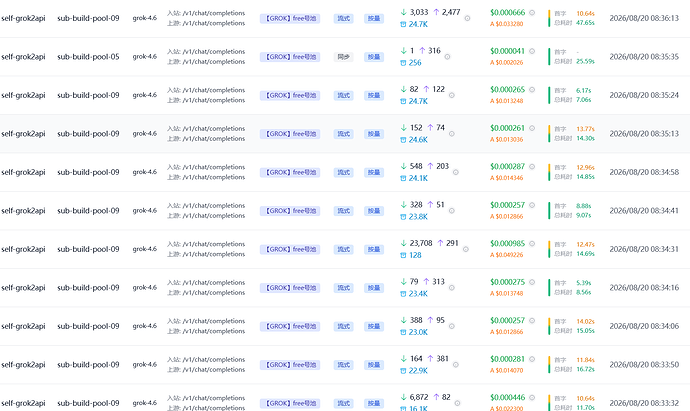This screenshot has width=690, height=411.
Task: Click the total time value 25.59s
Action: 585,61
